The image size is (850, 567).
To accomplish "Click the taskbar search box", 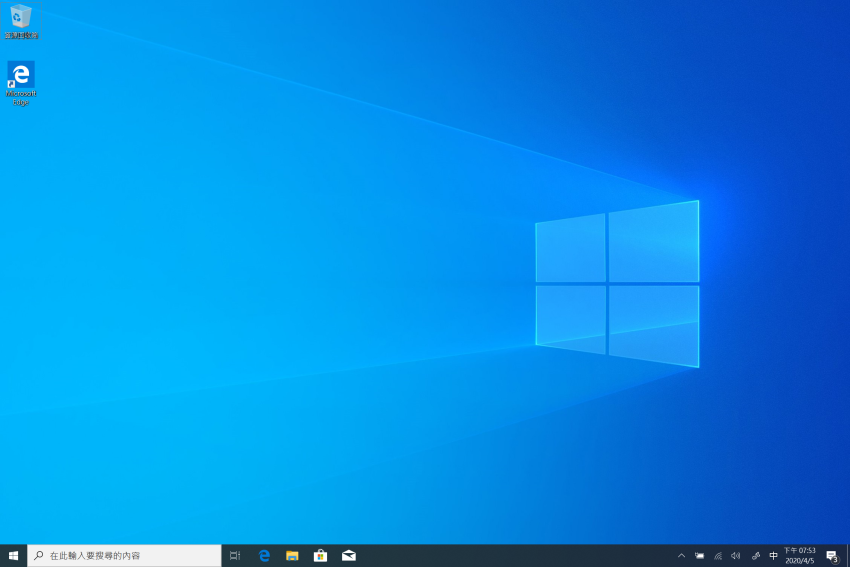I will 124,556.
